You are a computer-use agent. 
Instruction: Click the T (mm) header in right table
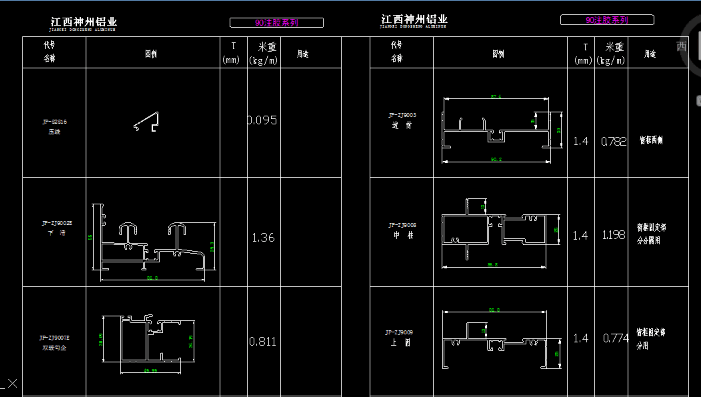point(583,54)
